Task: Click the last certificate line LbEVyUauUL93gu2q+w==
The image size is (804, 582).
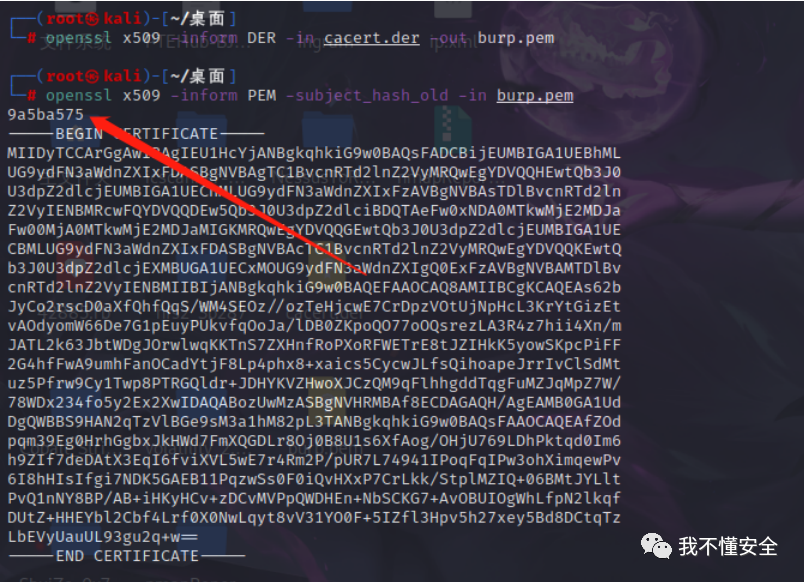Action: pos(103,537)
